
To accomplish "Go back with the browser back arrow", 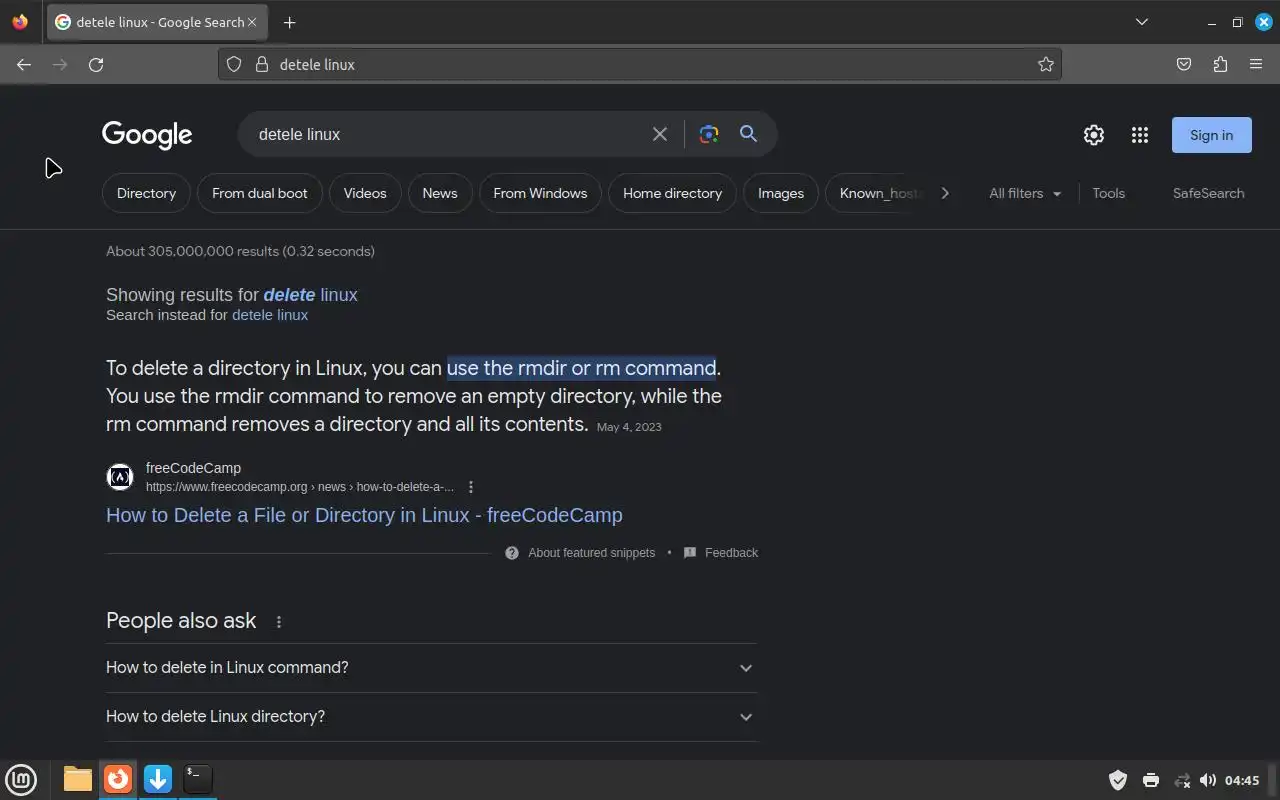I will pyautogui.click(x=24, y=64).
